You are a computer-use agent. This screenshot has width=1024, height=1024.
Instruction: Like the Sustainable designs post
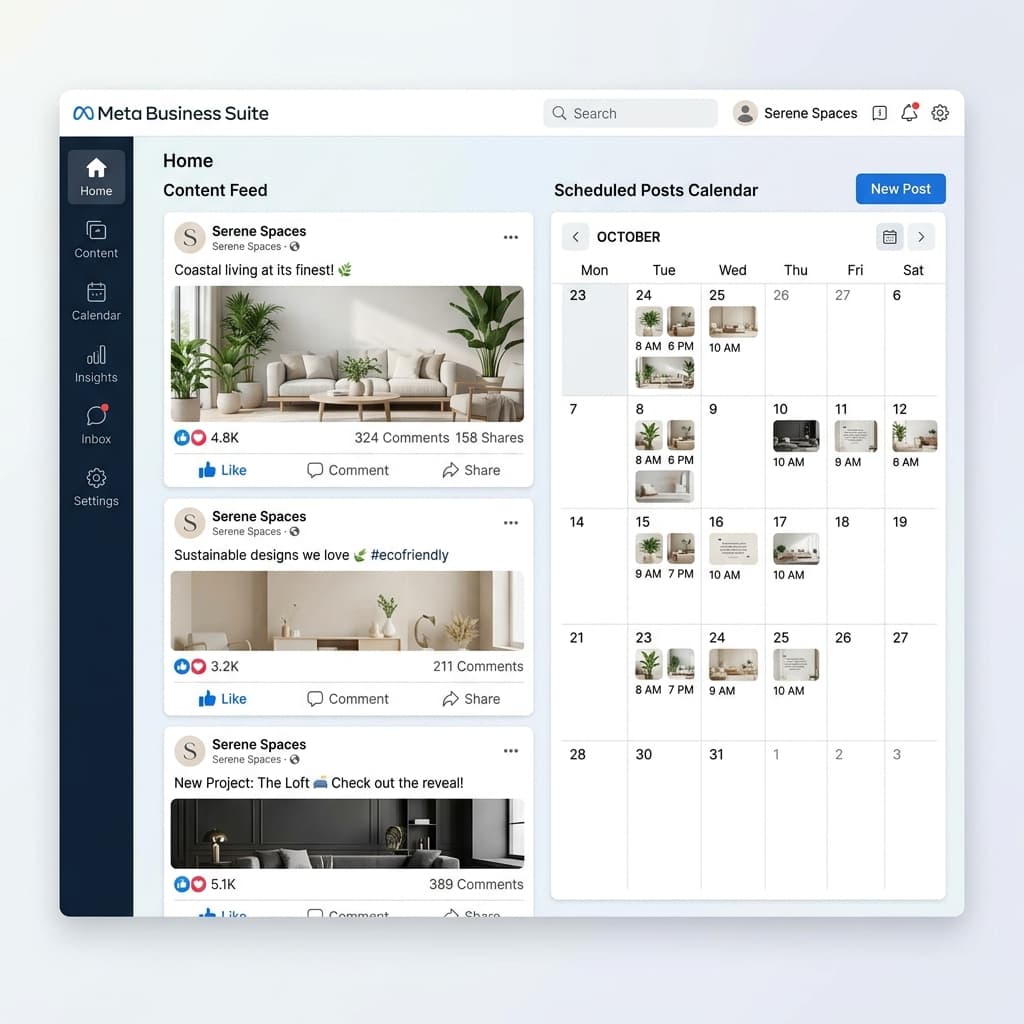tap(220, 699)
